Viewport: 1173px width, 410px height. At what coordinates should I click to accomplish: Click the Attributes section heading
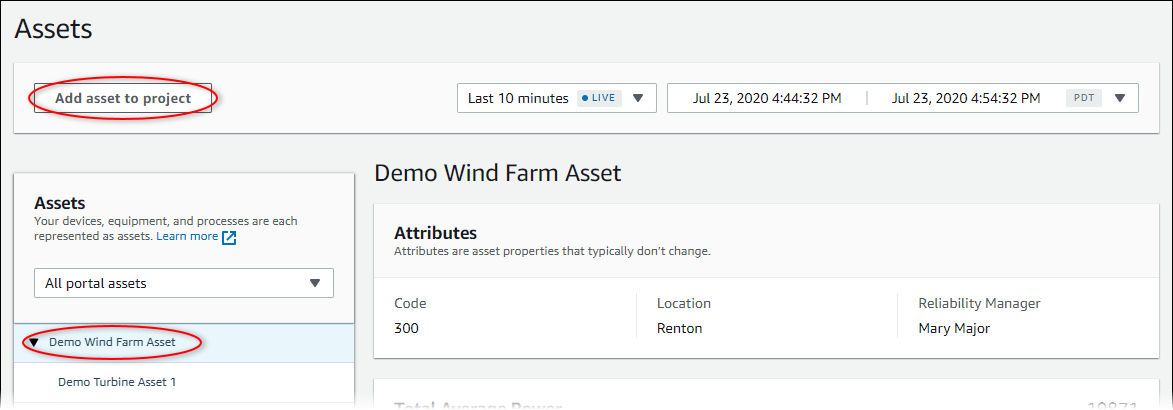435,233
